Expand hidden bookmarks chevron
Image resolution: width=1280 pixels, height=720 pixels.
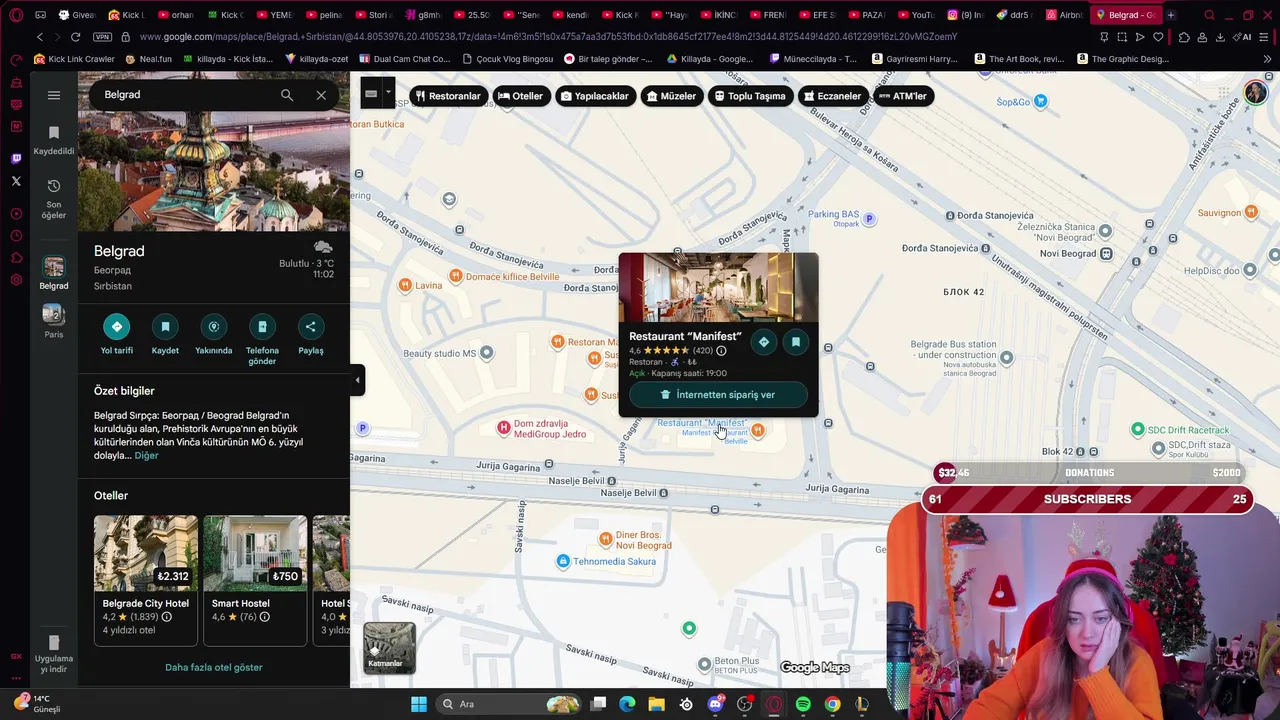click(x=1268, y=59)
